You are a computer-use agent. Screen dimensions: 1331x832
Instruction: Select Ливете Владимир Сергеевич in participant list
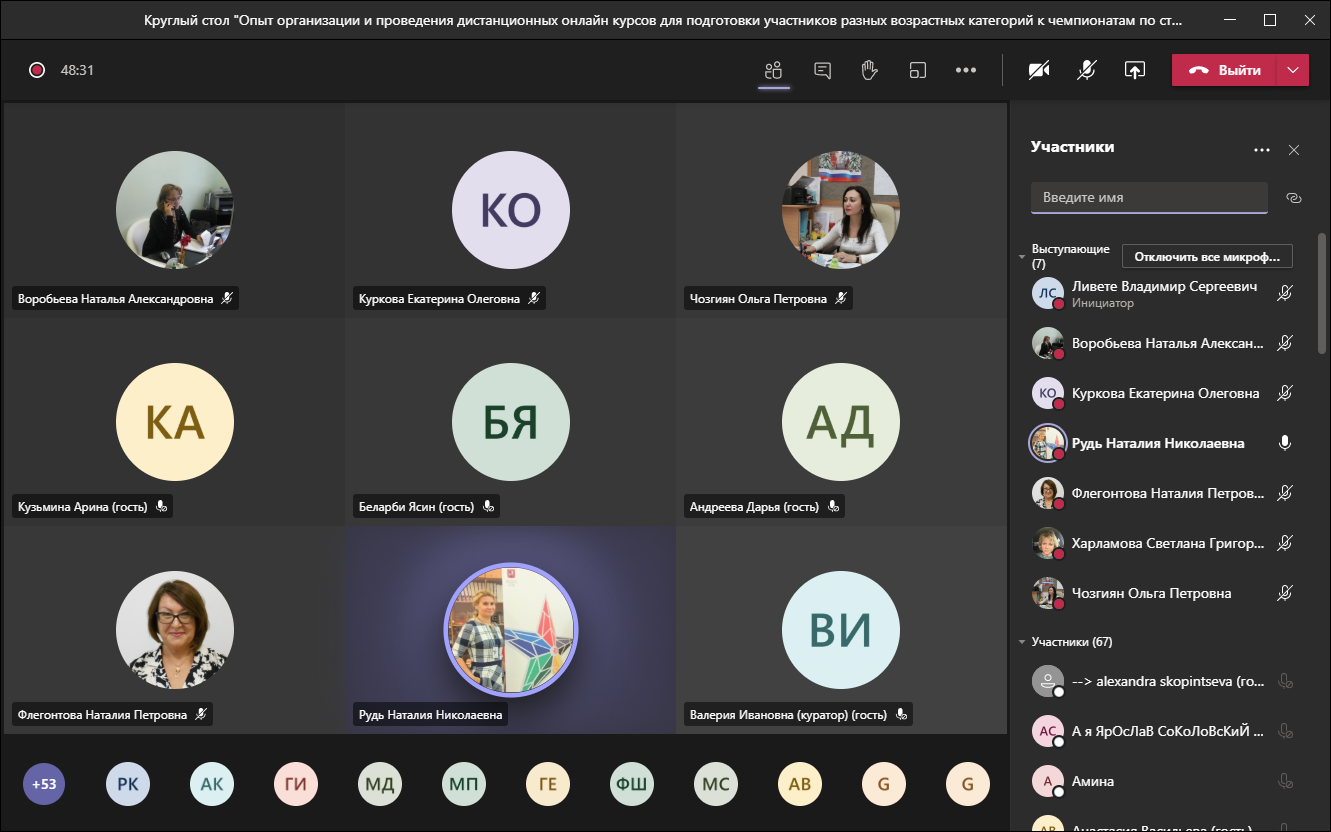(x=1150, y=293)
